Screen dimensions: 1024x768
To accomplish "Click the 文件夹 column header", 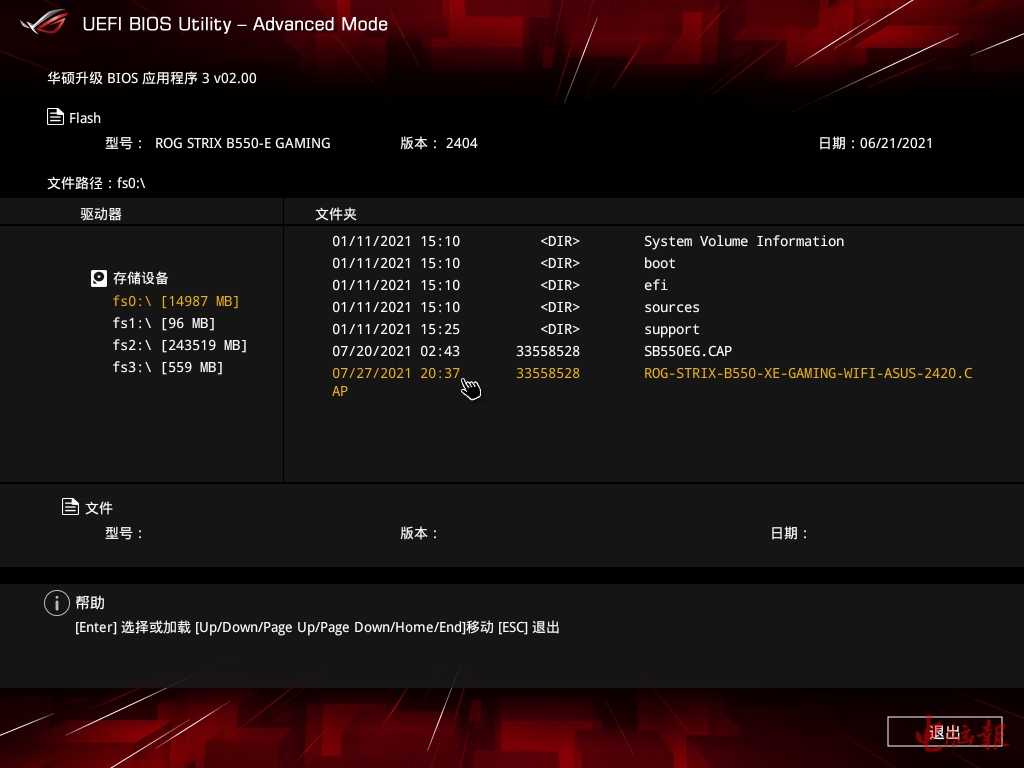I will pyautogui.click(x=336, y=214).
